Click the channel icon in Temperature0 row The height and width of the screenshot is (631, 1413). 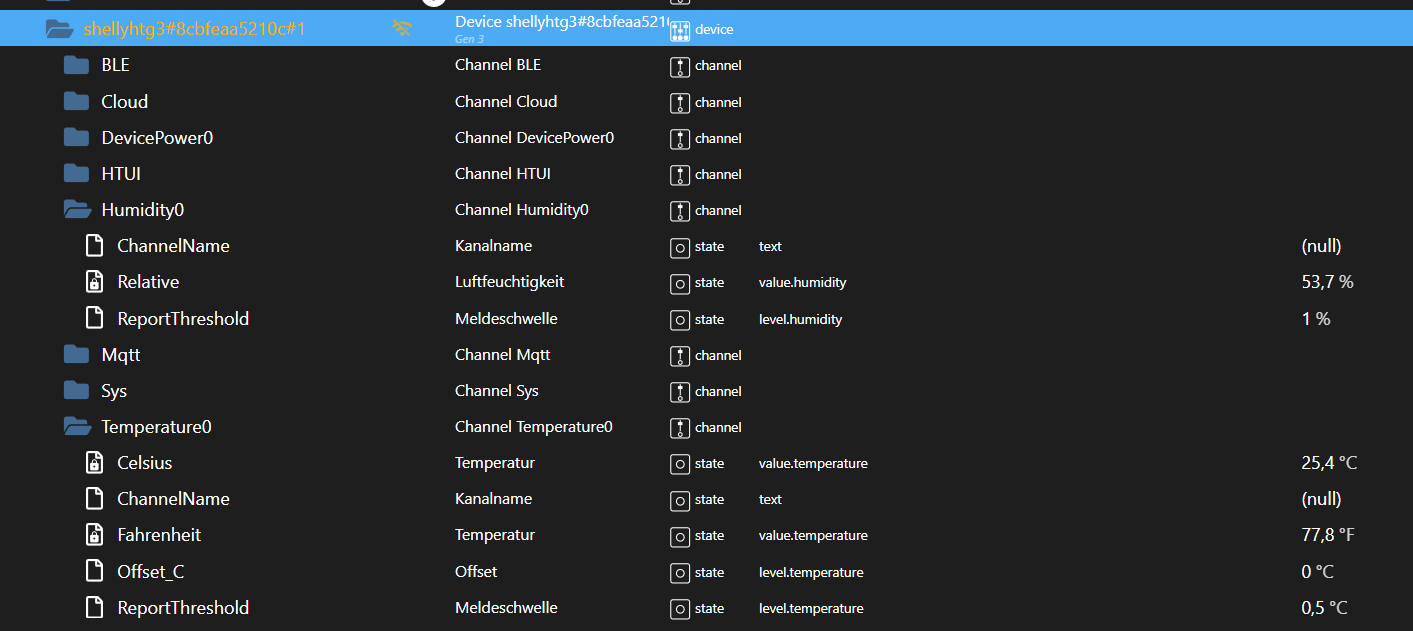pos(680,427)
